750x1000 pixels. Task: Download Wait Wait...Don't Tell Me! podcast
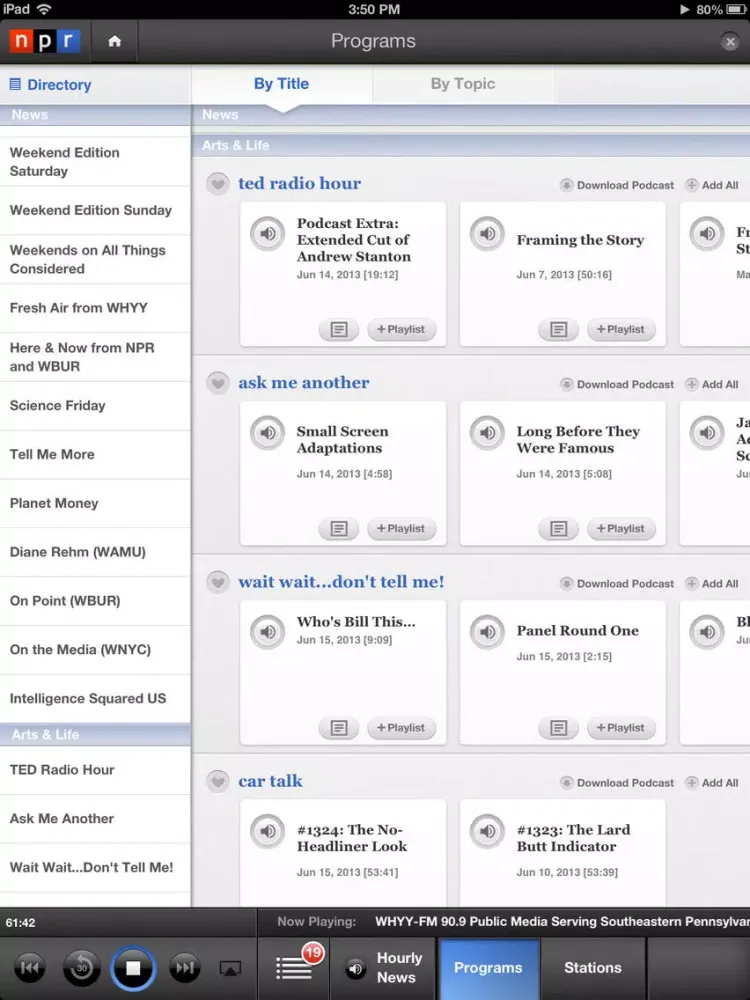(617, 584)
